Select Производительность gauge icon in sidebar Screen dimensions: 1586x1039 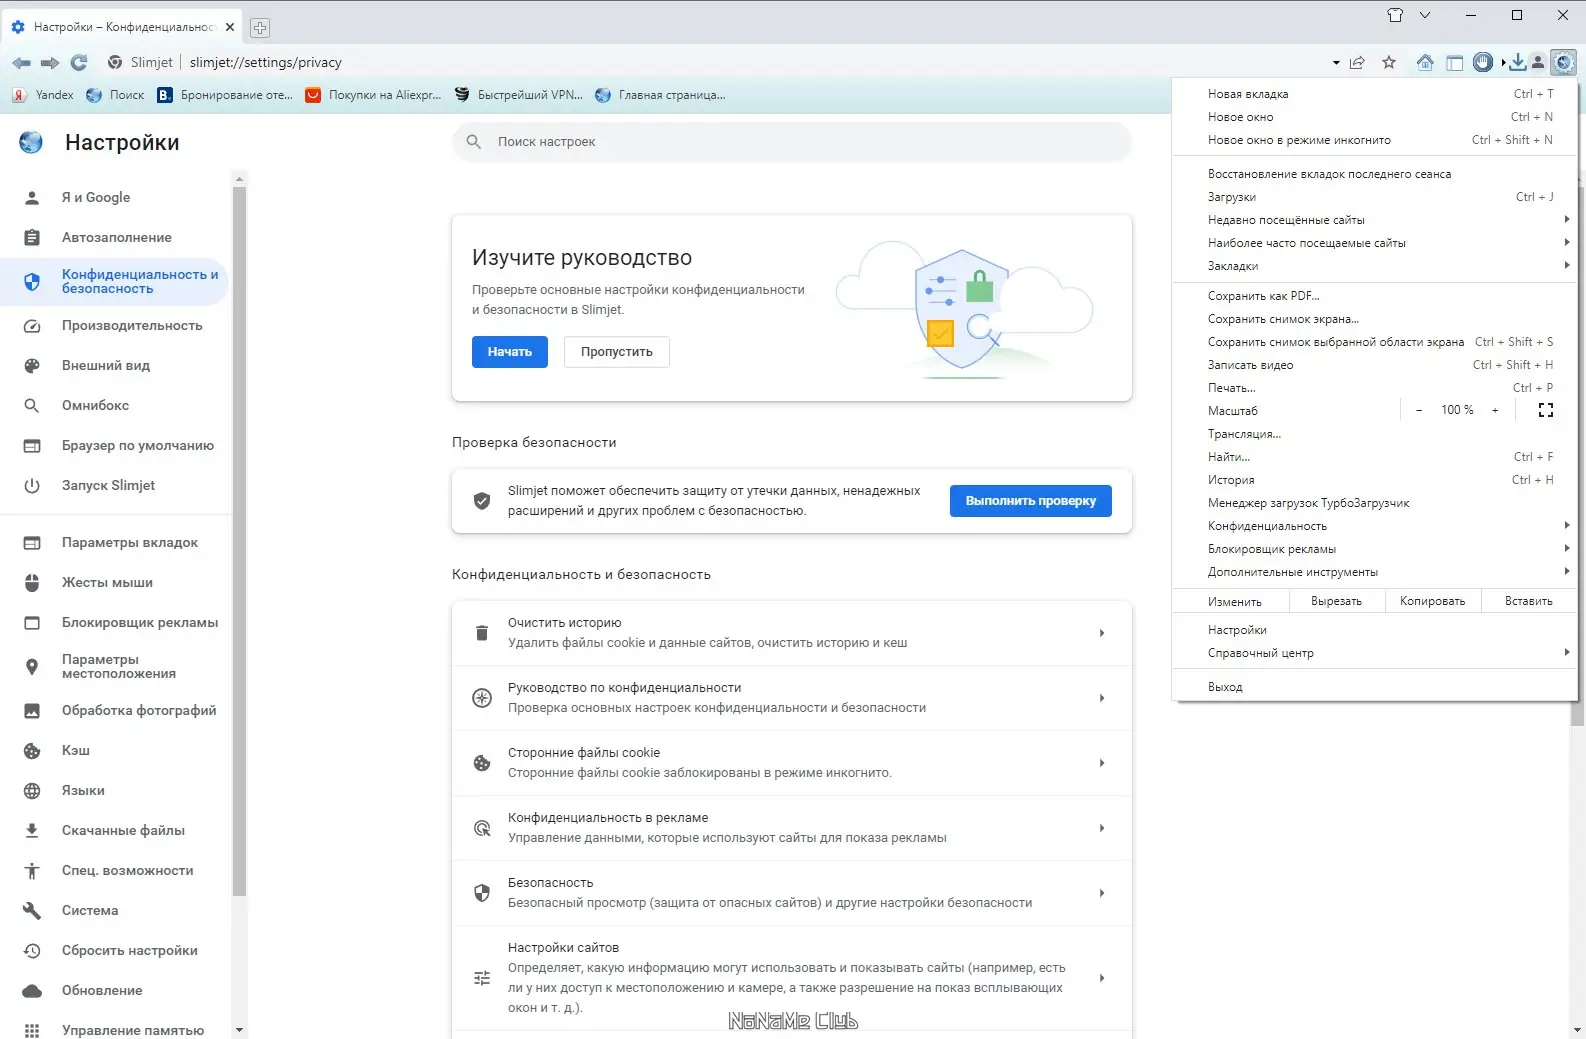pyautogui.click(x=32, y=325)
